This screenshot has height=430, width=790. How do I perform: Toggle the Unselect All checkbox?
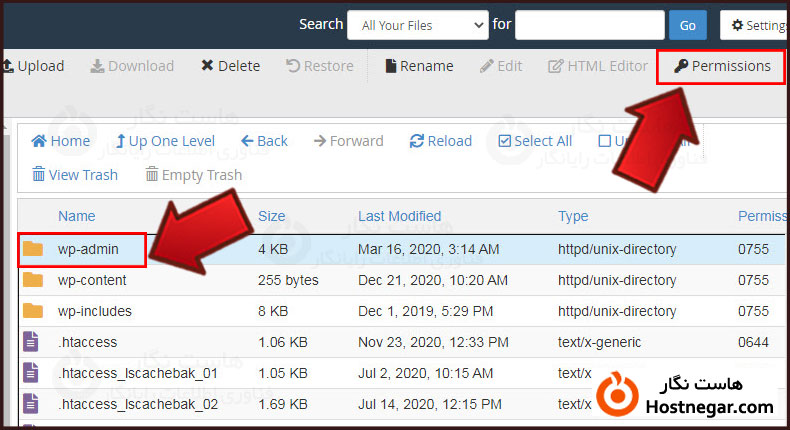pos(604,141)
